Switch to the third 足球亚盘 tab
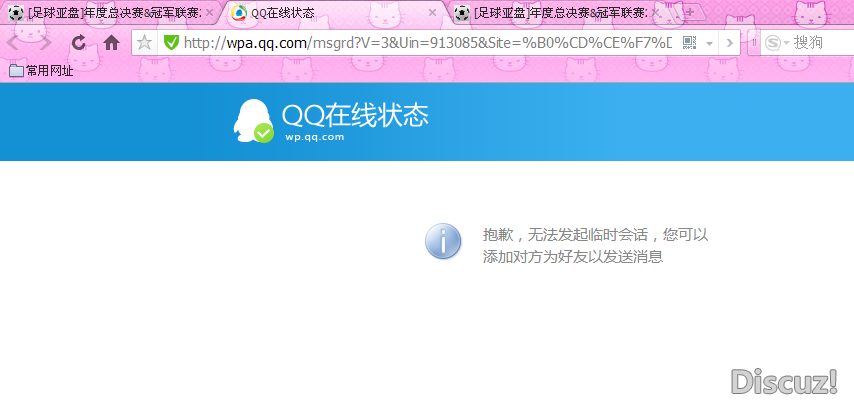The width and height of the screenshot is (854, 406). 557,13
